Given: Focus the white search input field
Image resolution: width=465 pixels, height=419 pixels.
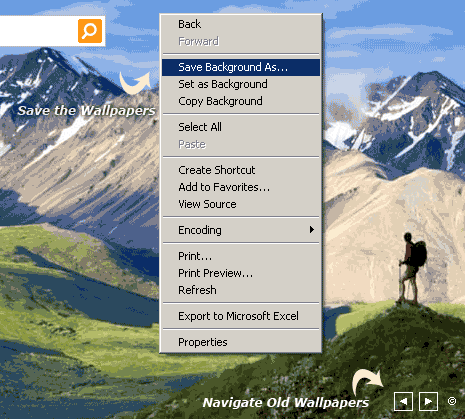Looking at the screenshot, I should [38, 31].
